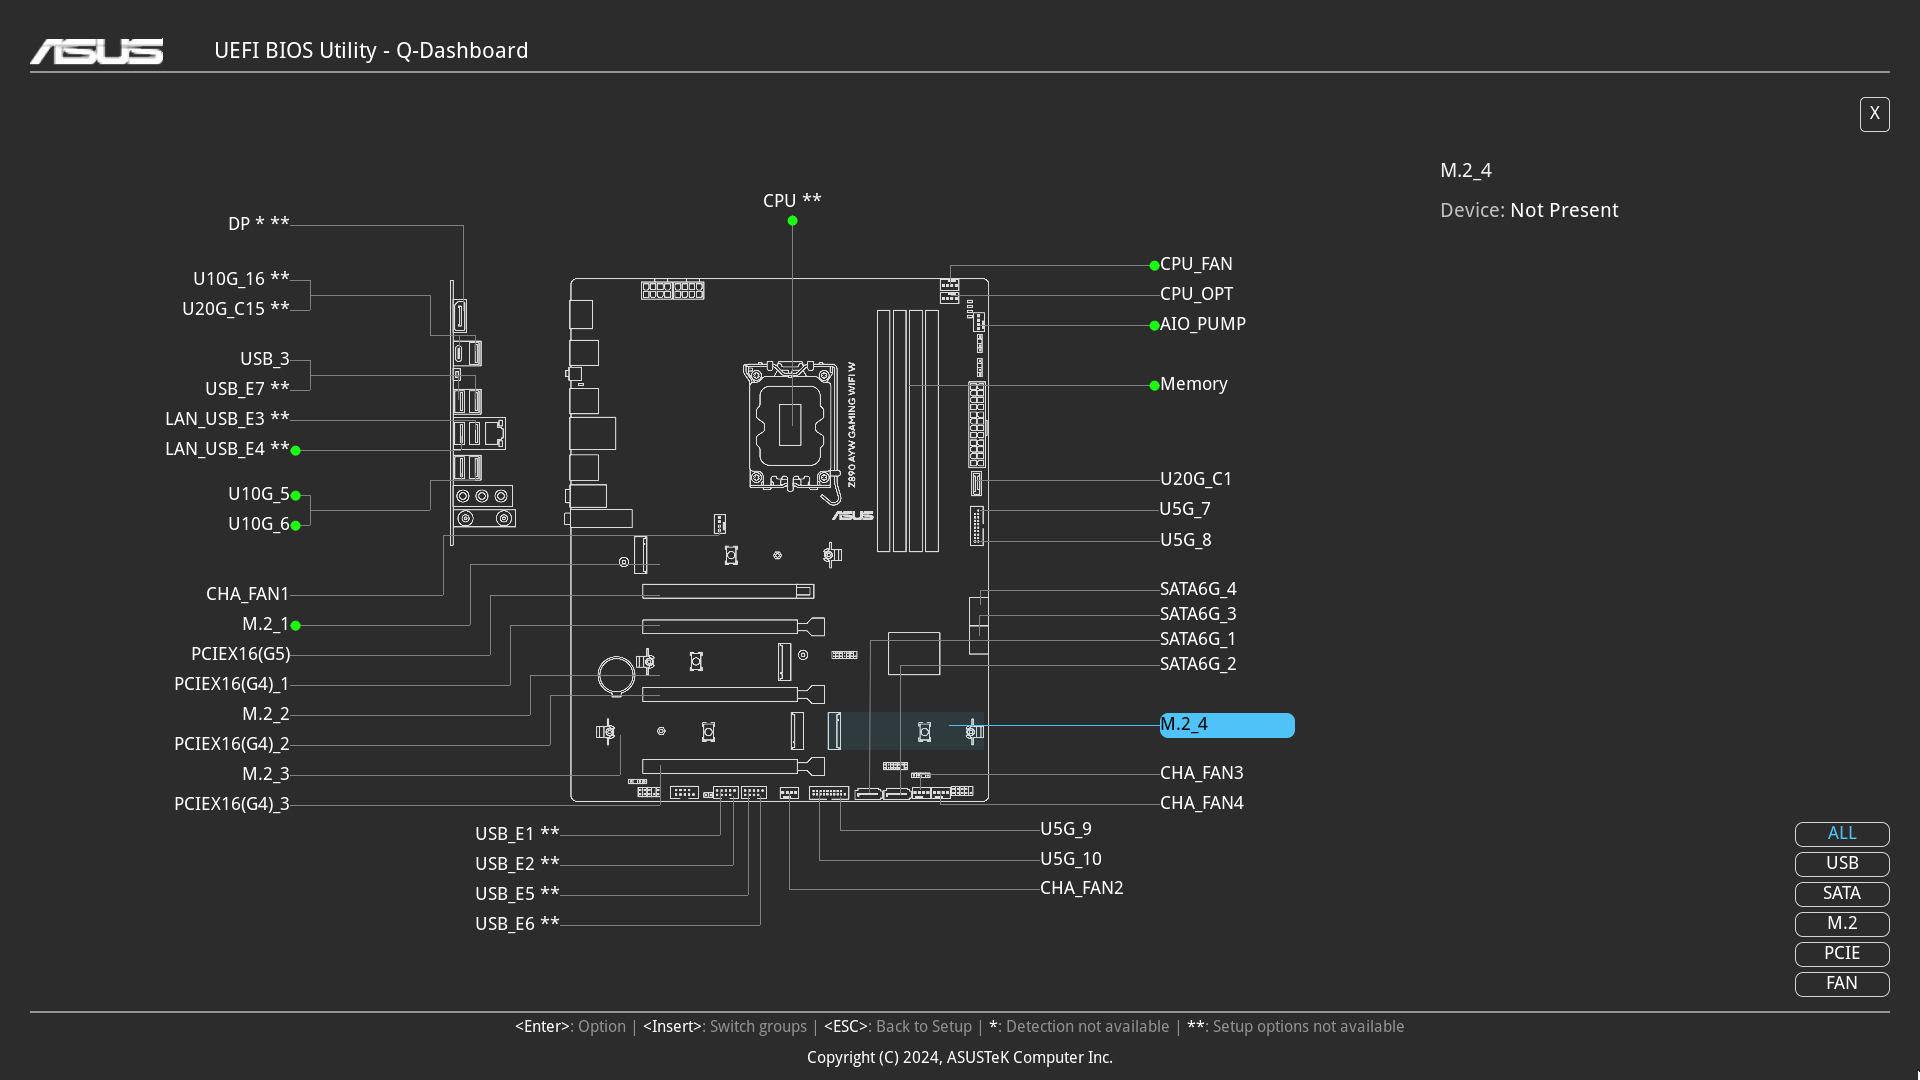Select the highlighted M.2_4 label

[x=1226, y=725]
